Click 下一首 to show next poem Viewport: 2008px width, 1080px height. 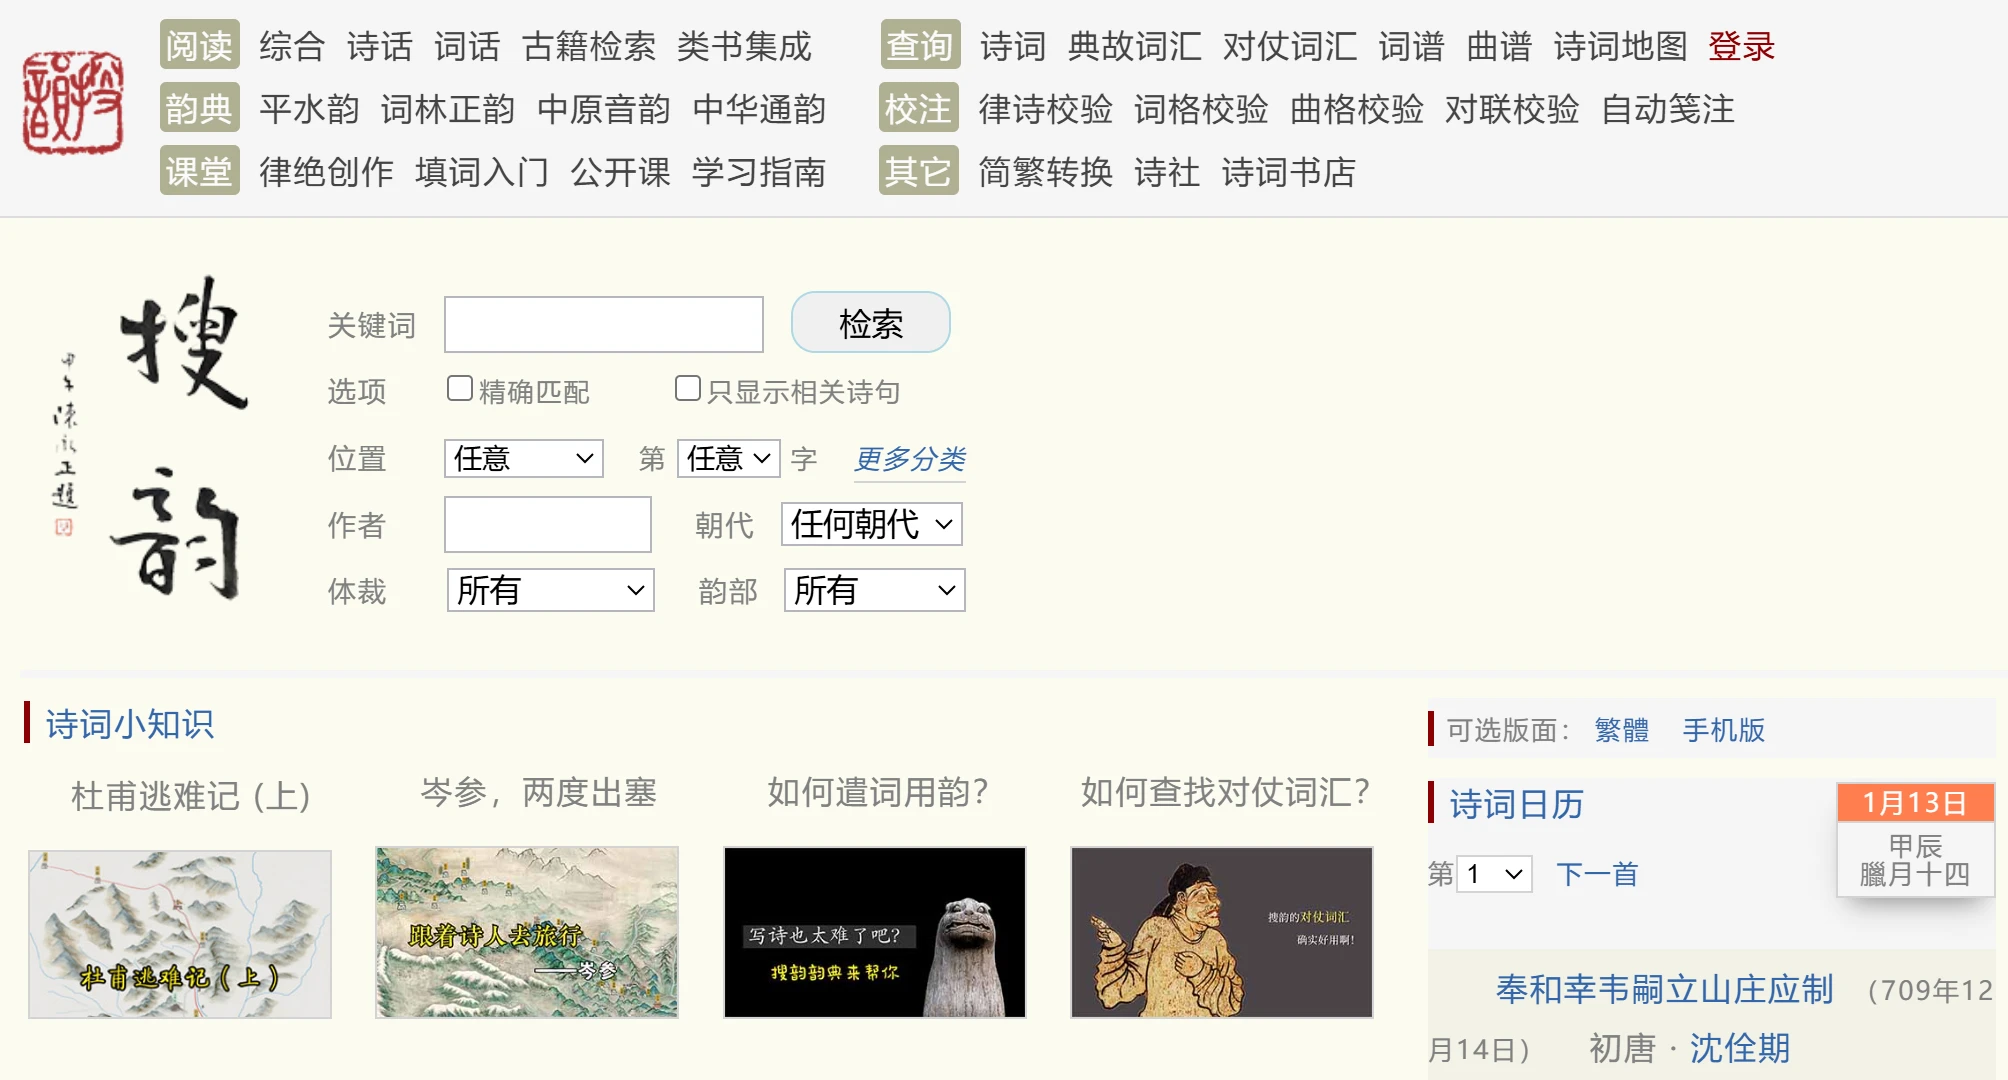(x=1597, y=873)
